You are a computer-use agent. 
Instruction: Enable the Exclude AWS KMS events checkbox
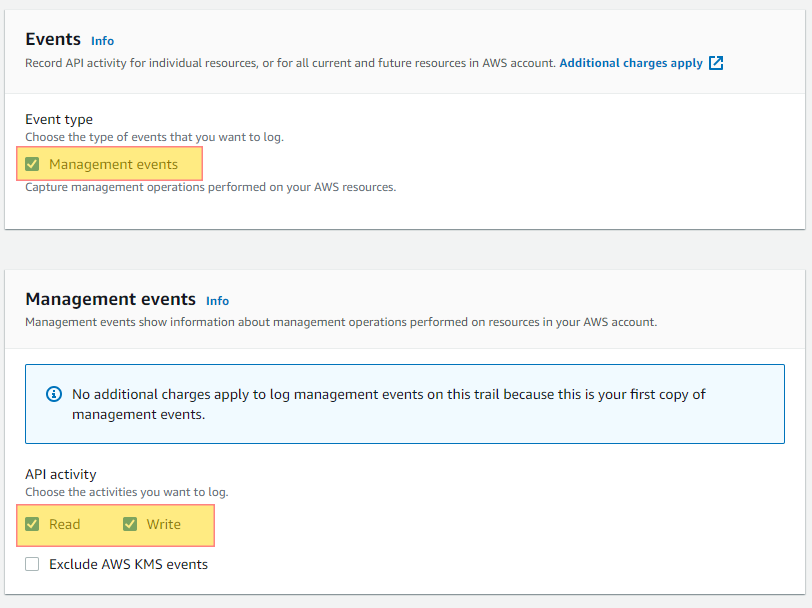pyautogui.click(x=32, y=564)
